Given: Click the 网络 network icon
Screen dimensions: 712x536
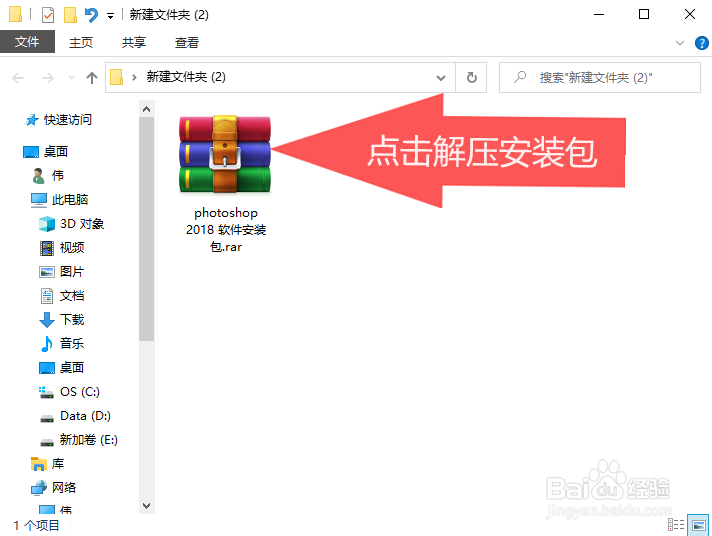Looking at the screenshot, I should [x=39, y=488].
